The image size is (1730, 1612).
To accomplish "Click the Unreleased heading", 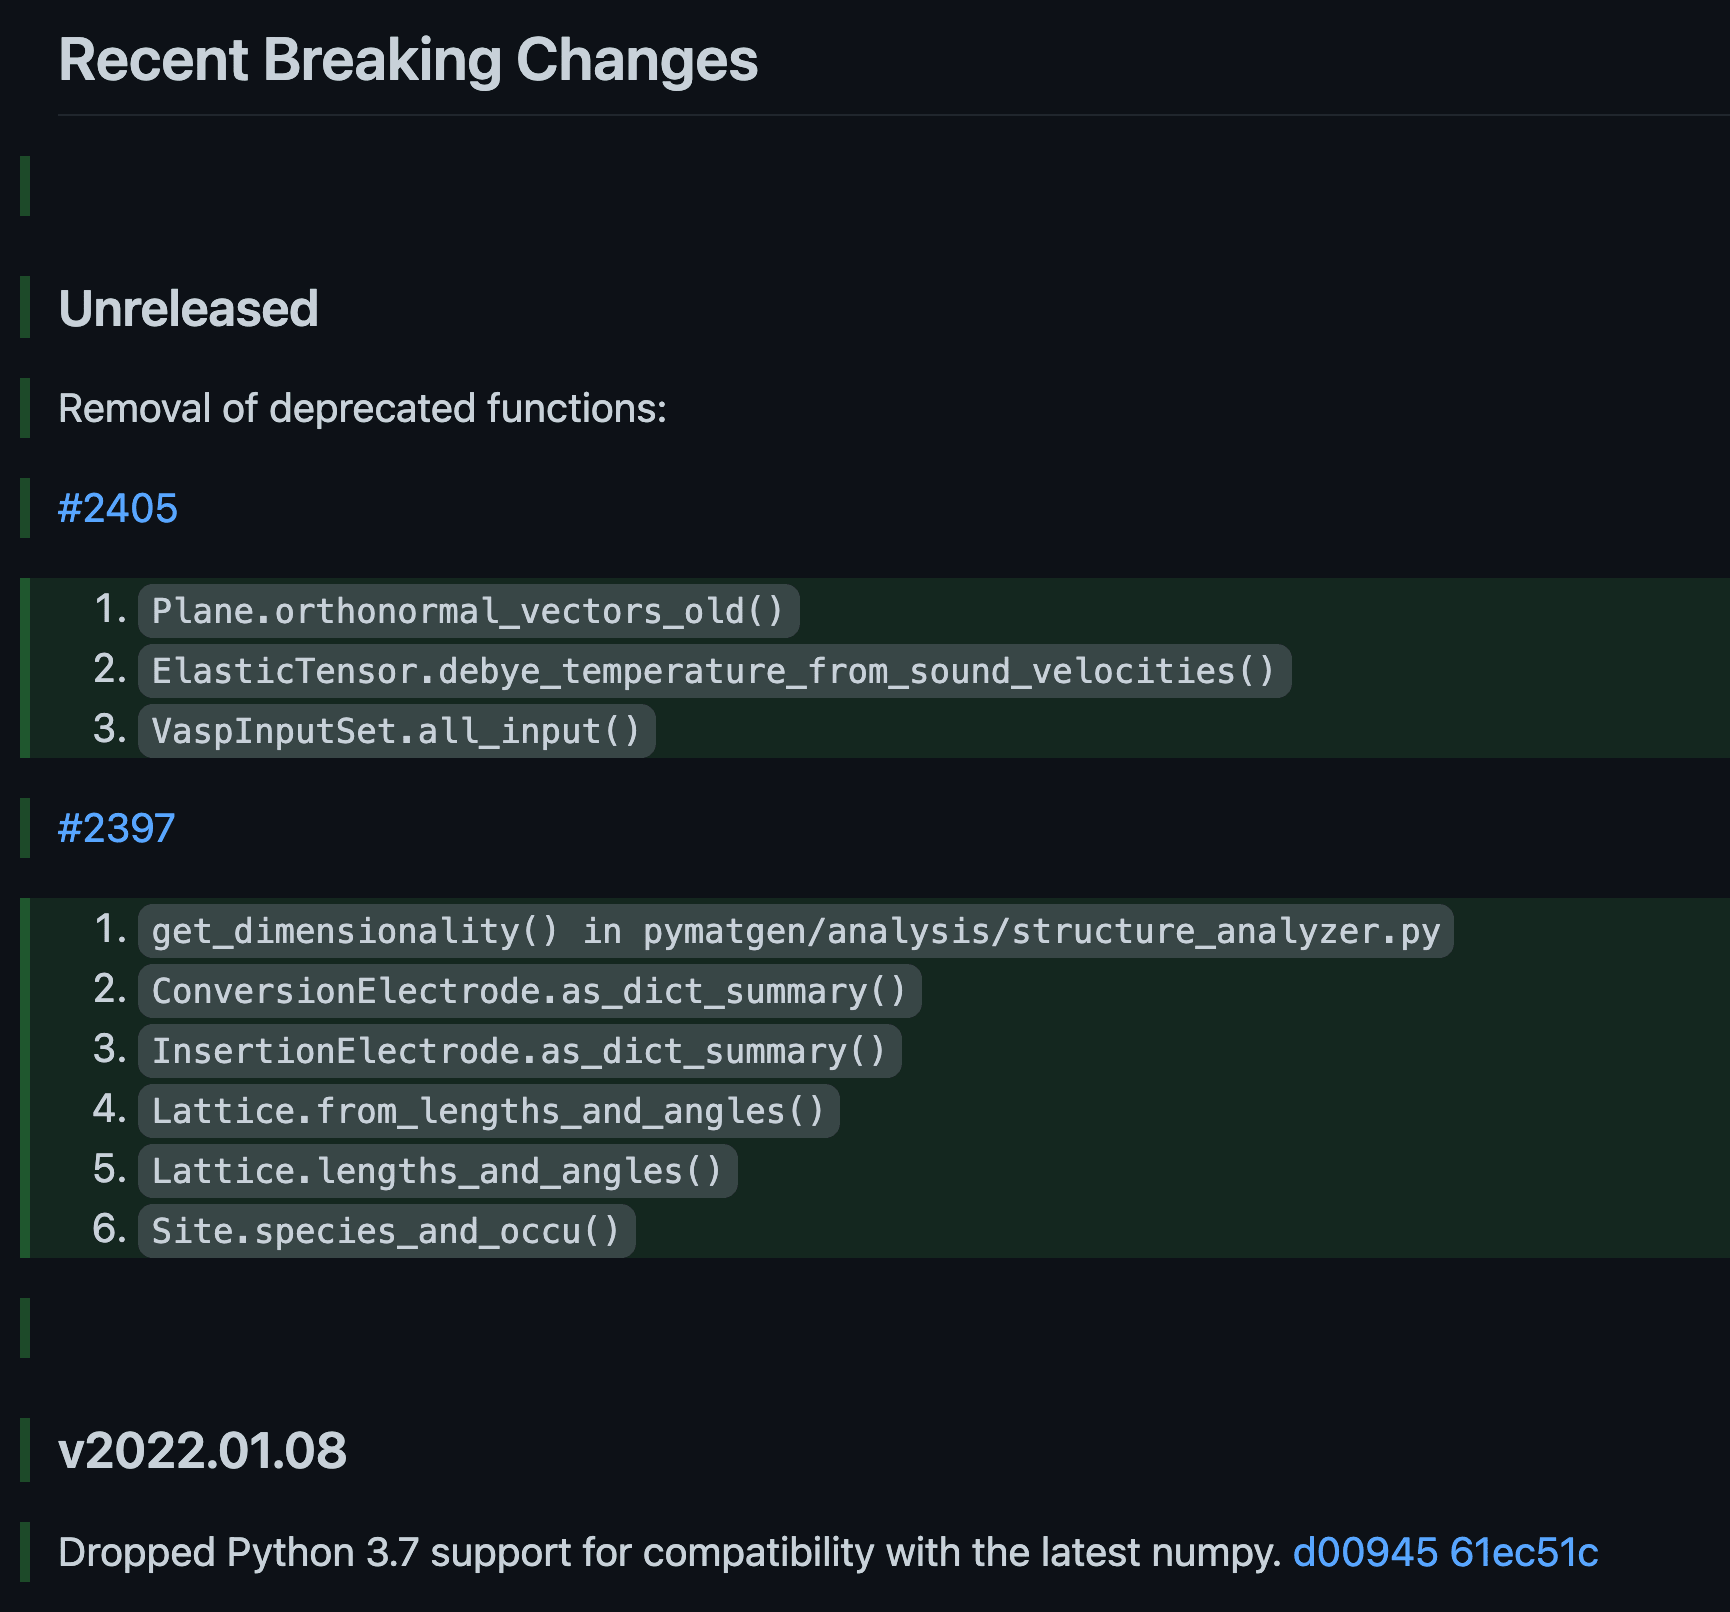I will [x=188, y=308].
